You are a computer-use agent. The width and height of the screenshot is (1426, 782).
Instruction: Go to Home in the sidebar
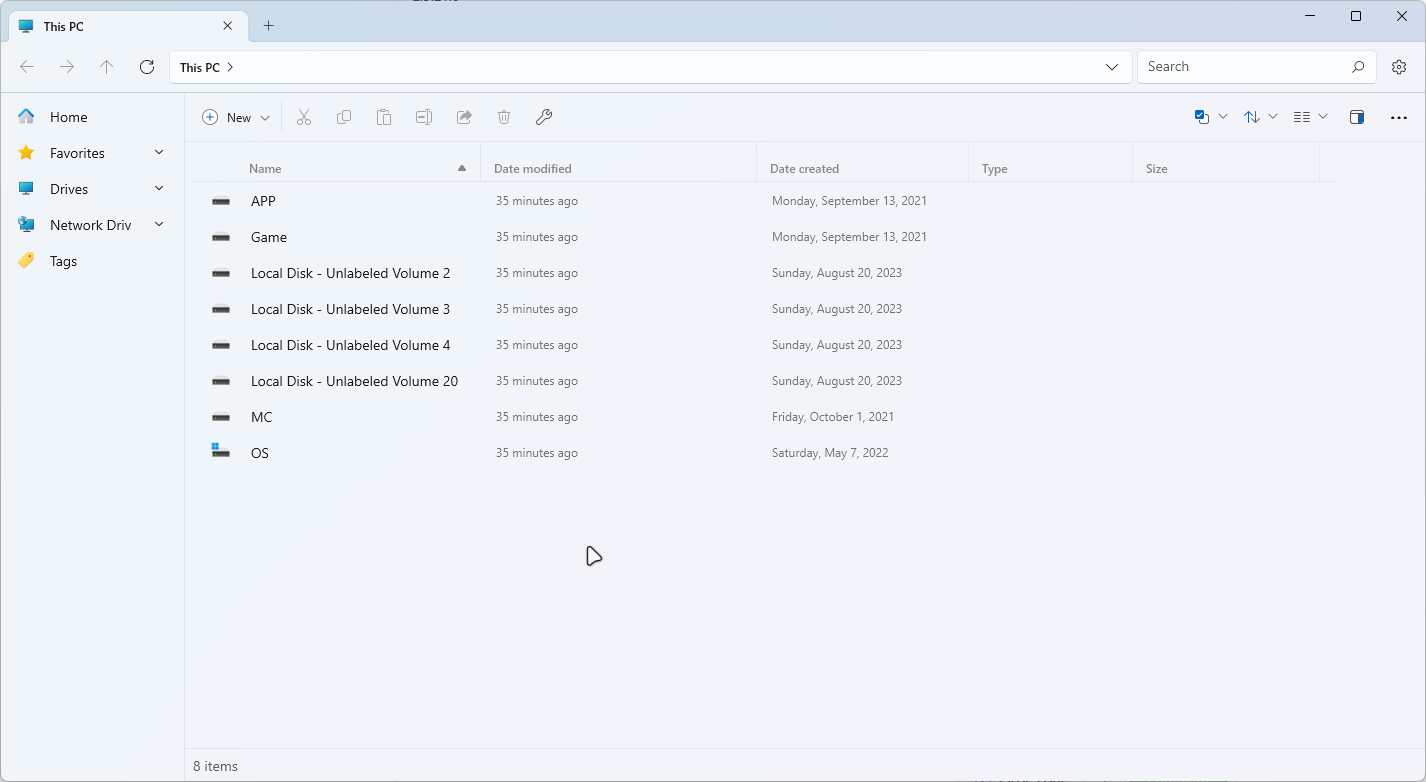(67, 117)
